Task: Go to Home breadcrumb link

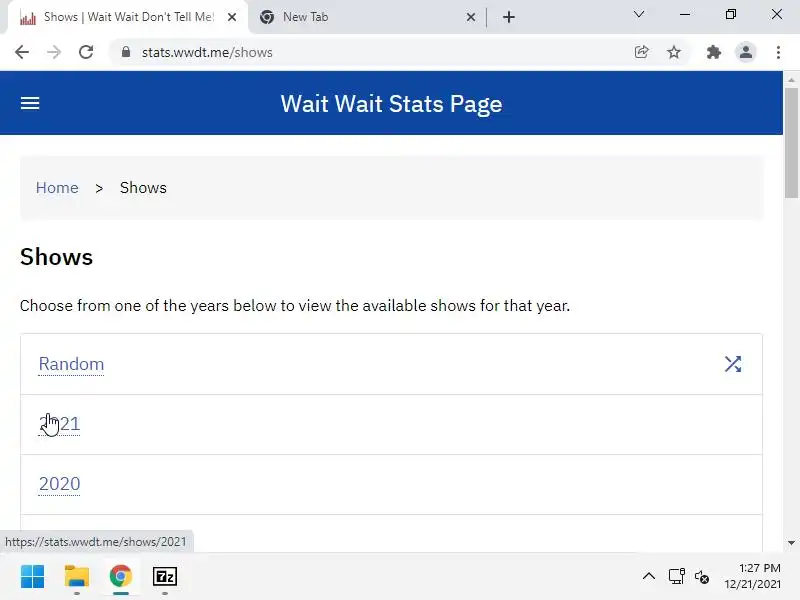Action: pos(57,188)
